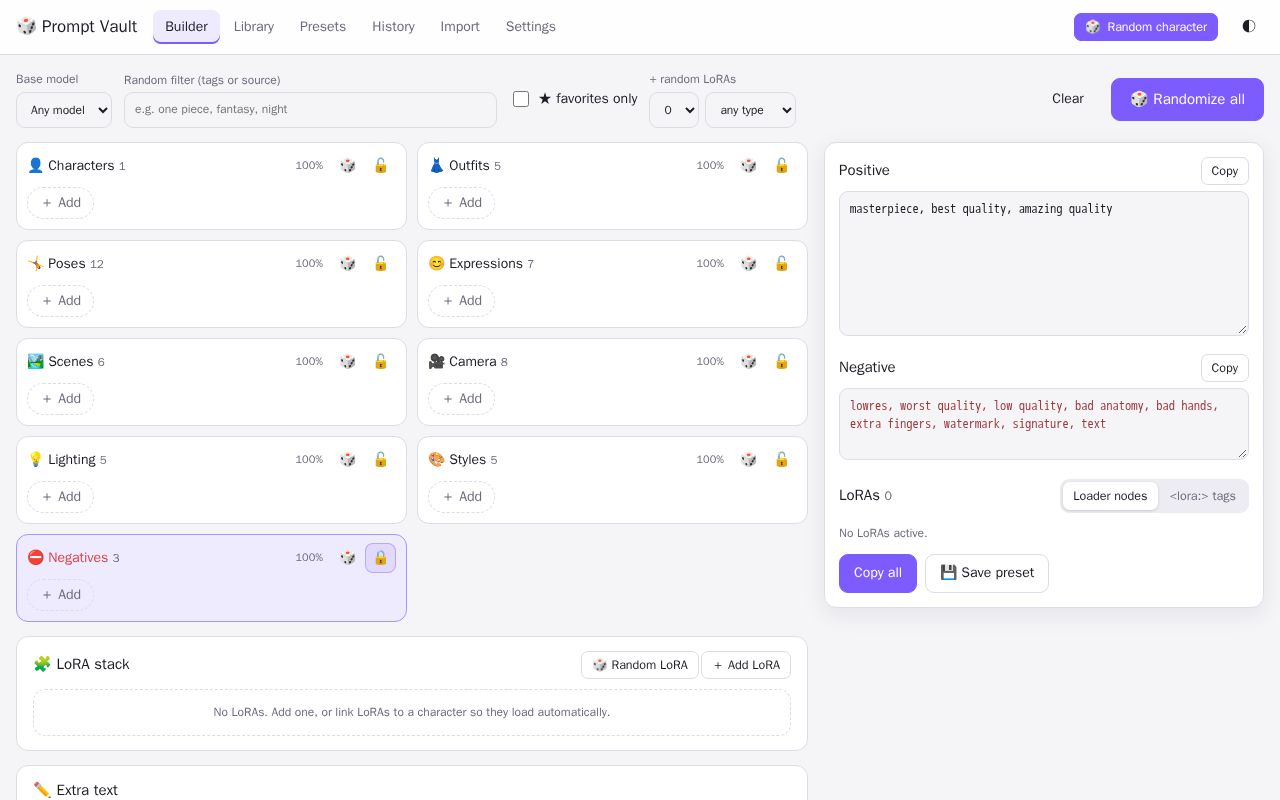The image size is (1280, 800).
Task: Enable favorites only checkbox
Action: coord(521,99)
